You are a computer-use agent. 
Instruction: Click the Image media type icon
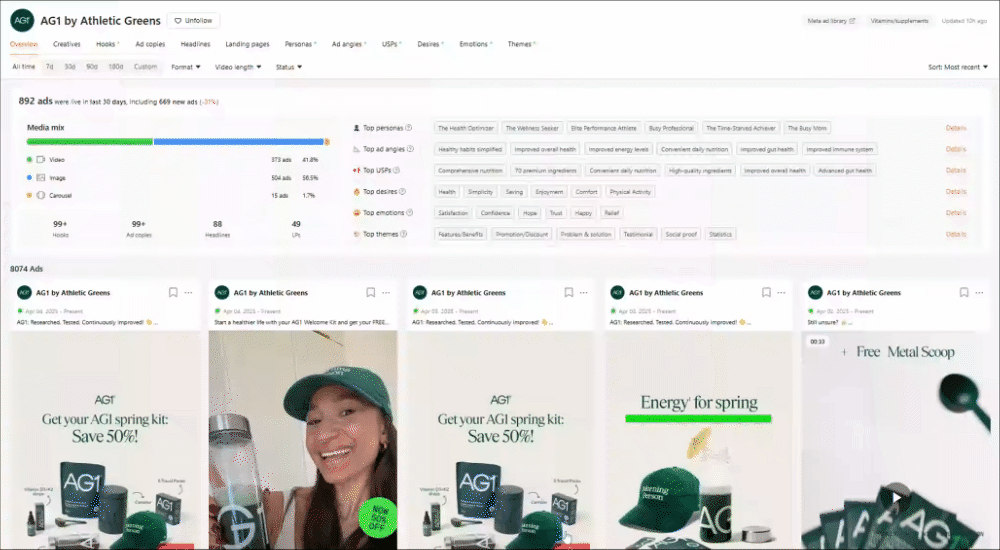pos(41,177)
